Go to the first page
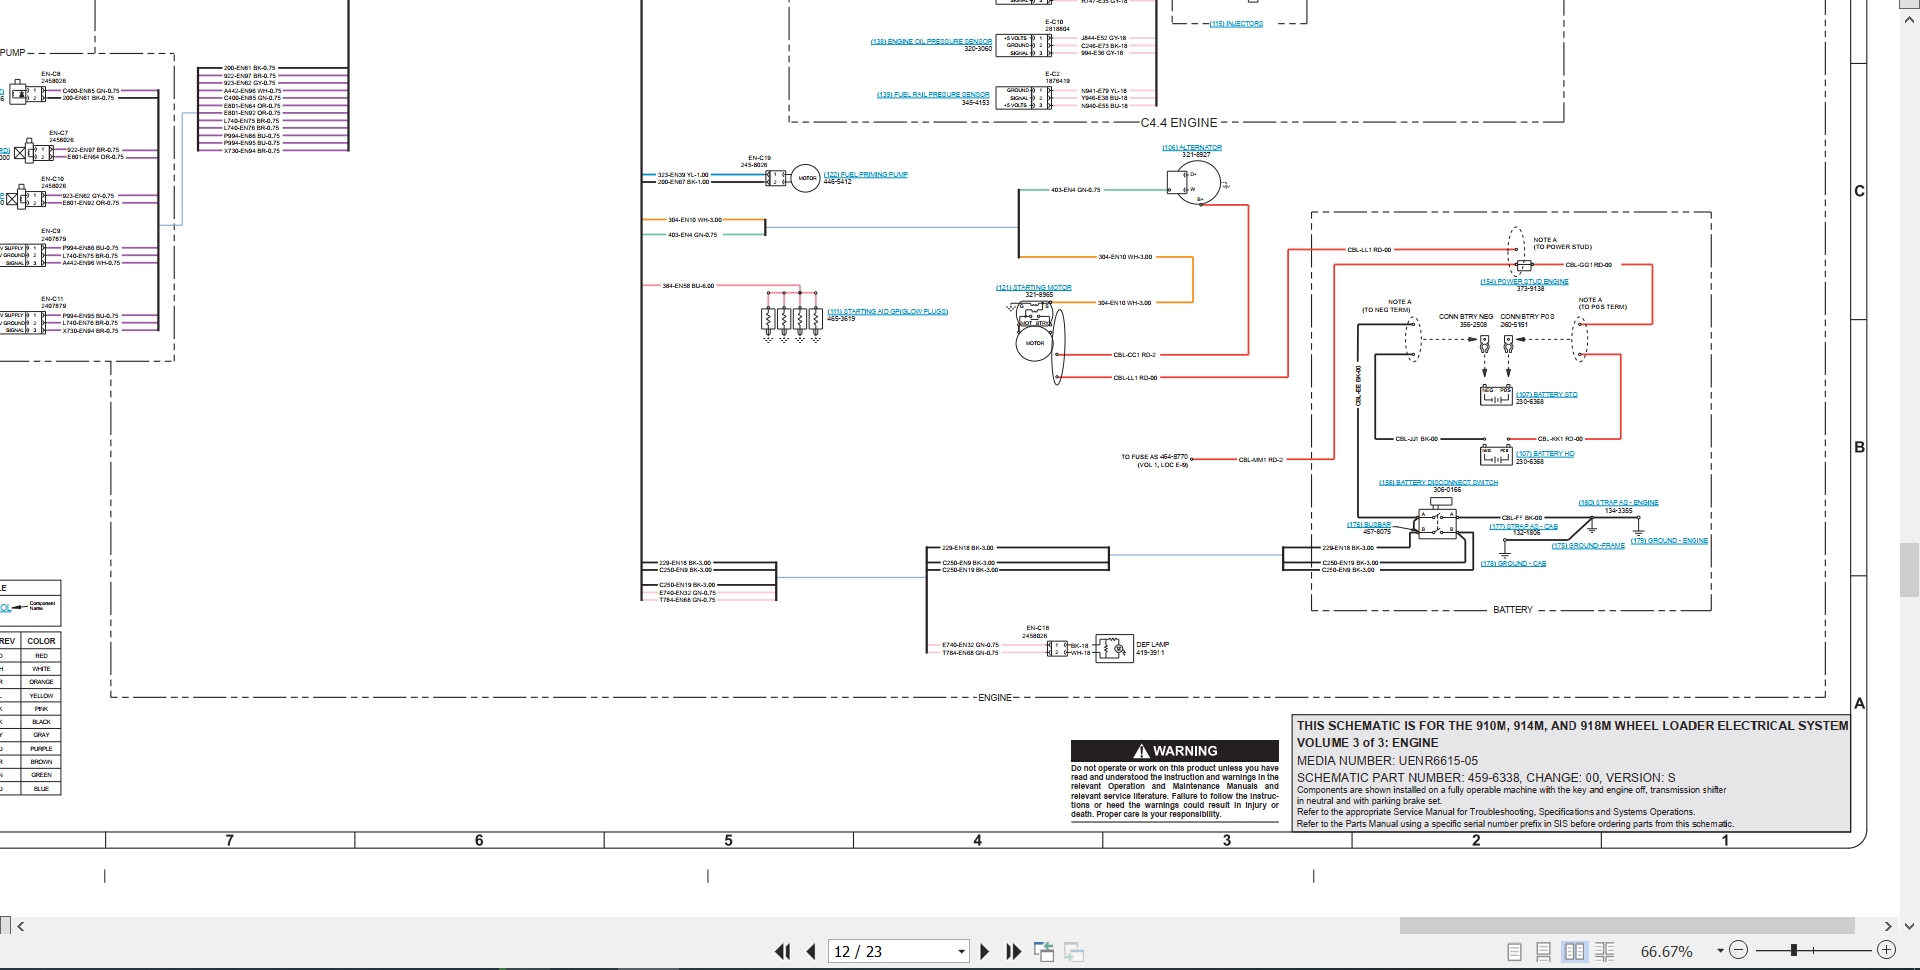Screen dimensions: 1920x970 [783, 951]
